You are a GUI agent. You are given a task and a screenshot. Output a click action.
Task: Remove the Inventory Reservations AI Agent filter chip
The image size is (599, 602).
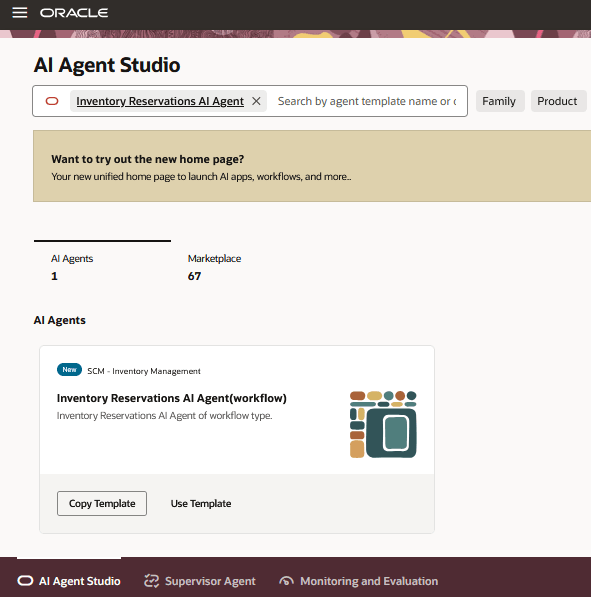pos(256,101)
